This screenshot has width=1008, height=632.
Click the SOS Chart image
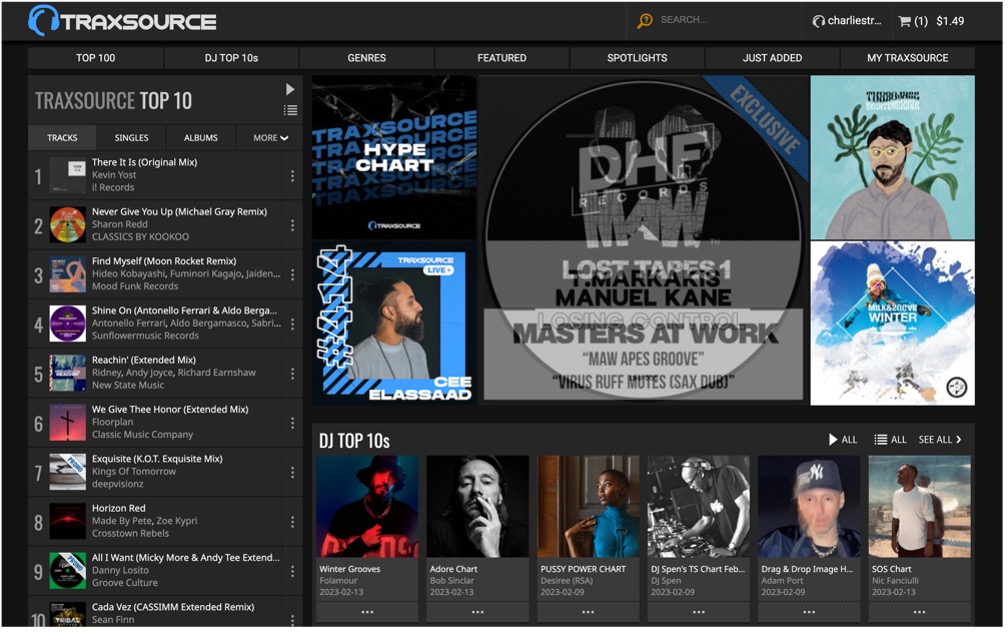(920, 507)
